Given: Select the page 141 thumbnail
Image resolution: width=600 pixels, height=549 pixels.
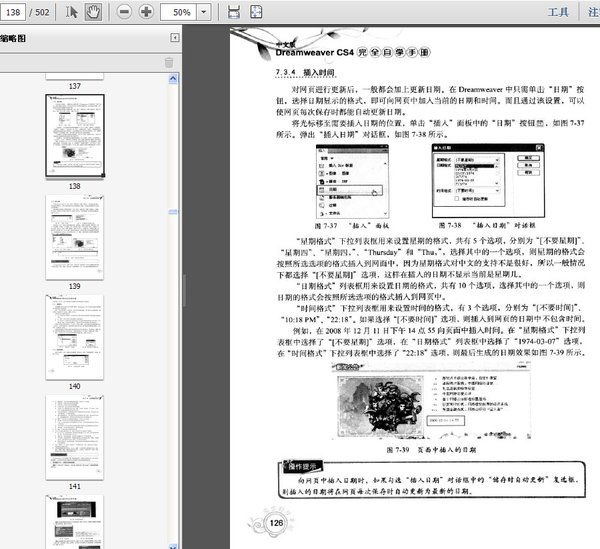Looking at the screenshot, I should click(75, 437).
